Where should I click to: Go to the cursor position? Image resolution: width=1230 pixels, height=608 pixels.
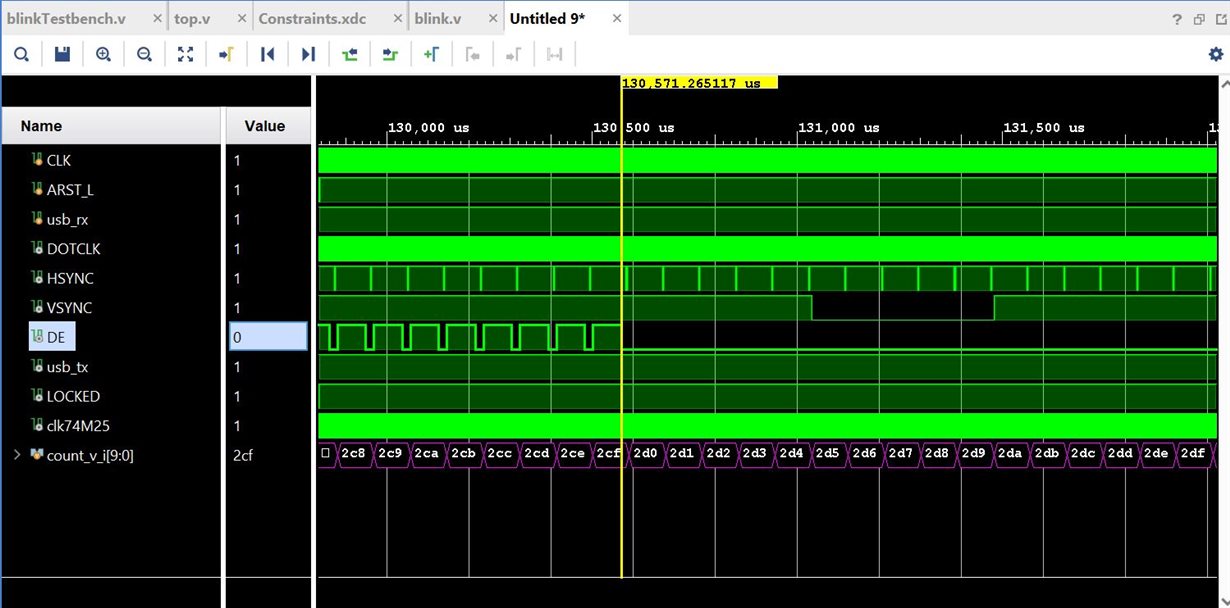[226, 55]
